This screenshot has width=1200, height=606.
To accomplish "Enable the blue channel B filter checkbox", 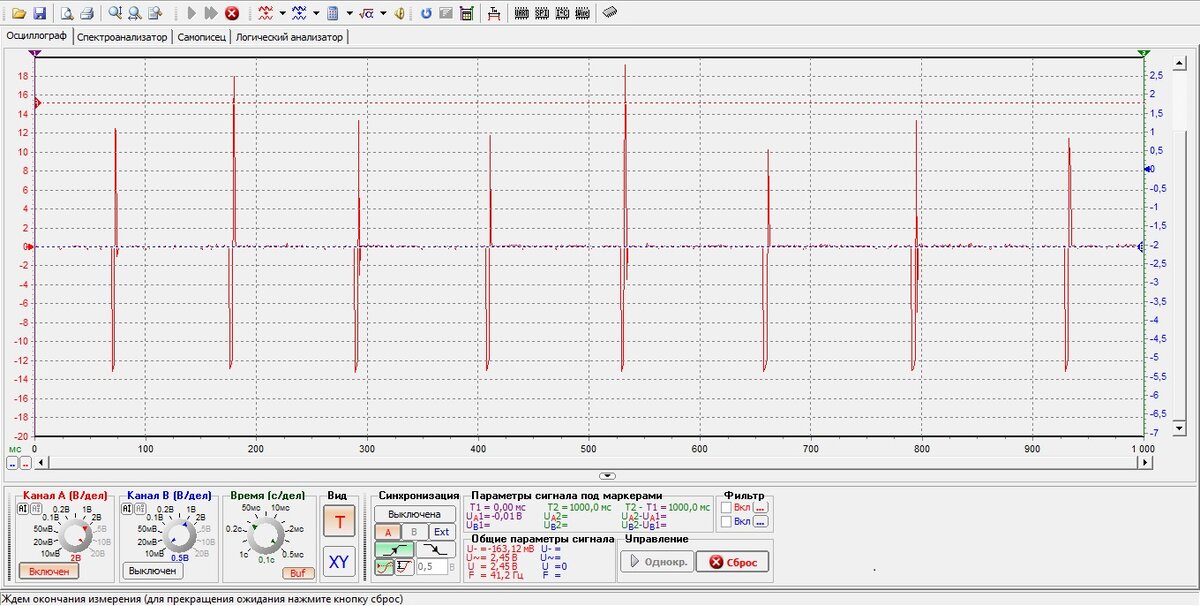I will tap(726, 521).
